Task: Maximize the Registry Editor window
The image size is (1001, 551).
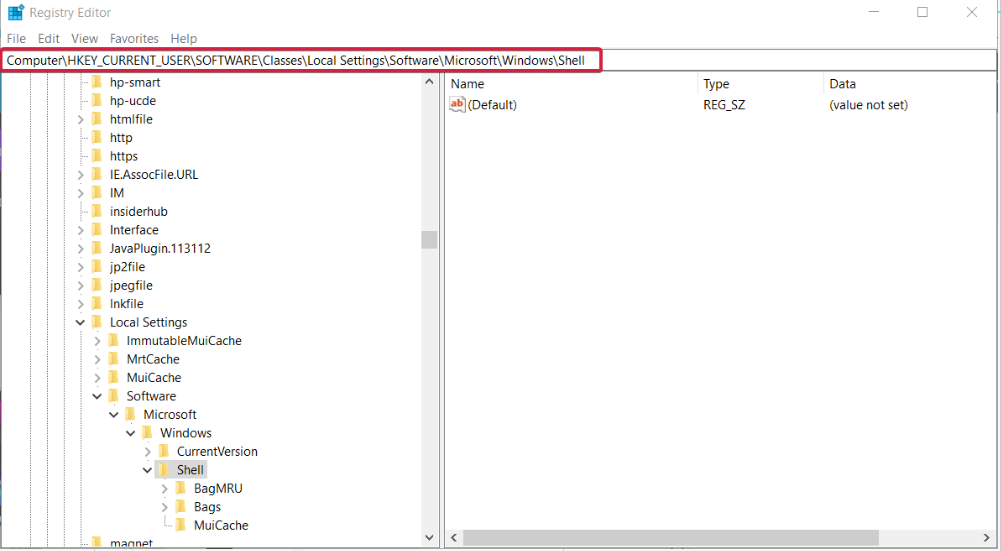Action: coord(922,12)
